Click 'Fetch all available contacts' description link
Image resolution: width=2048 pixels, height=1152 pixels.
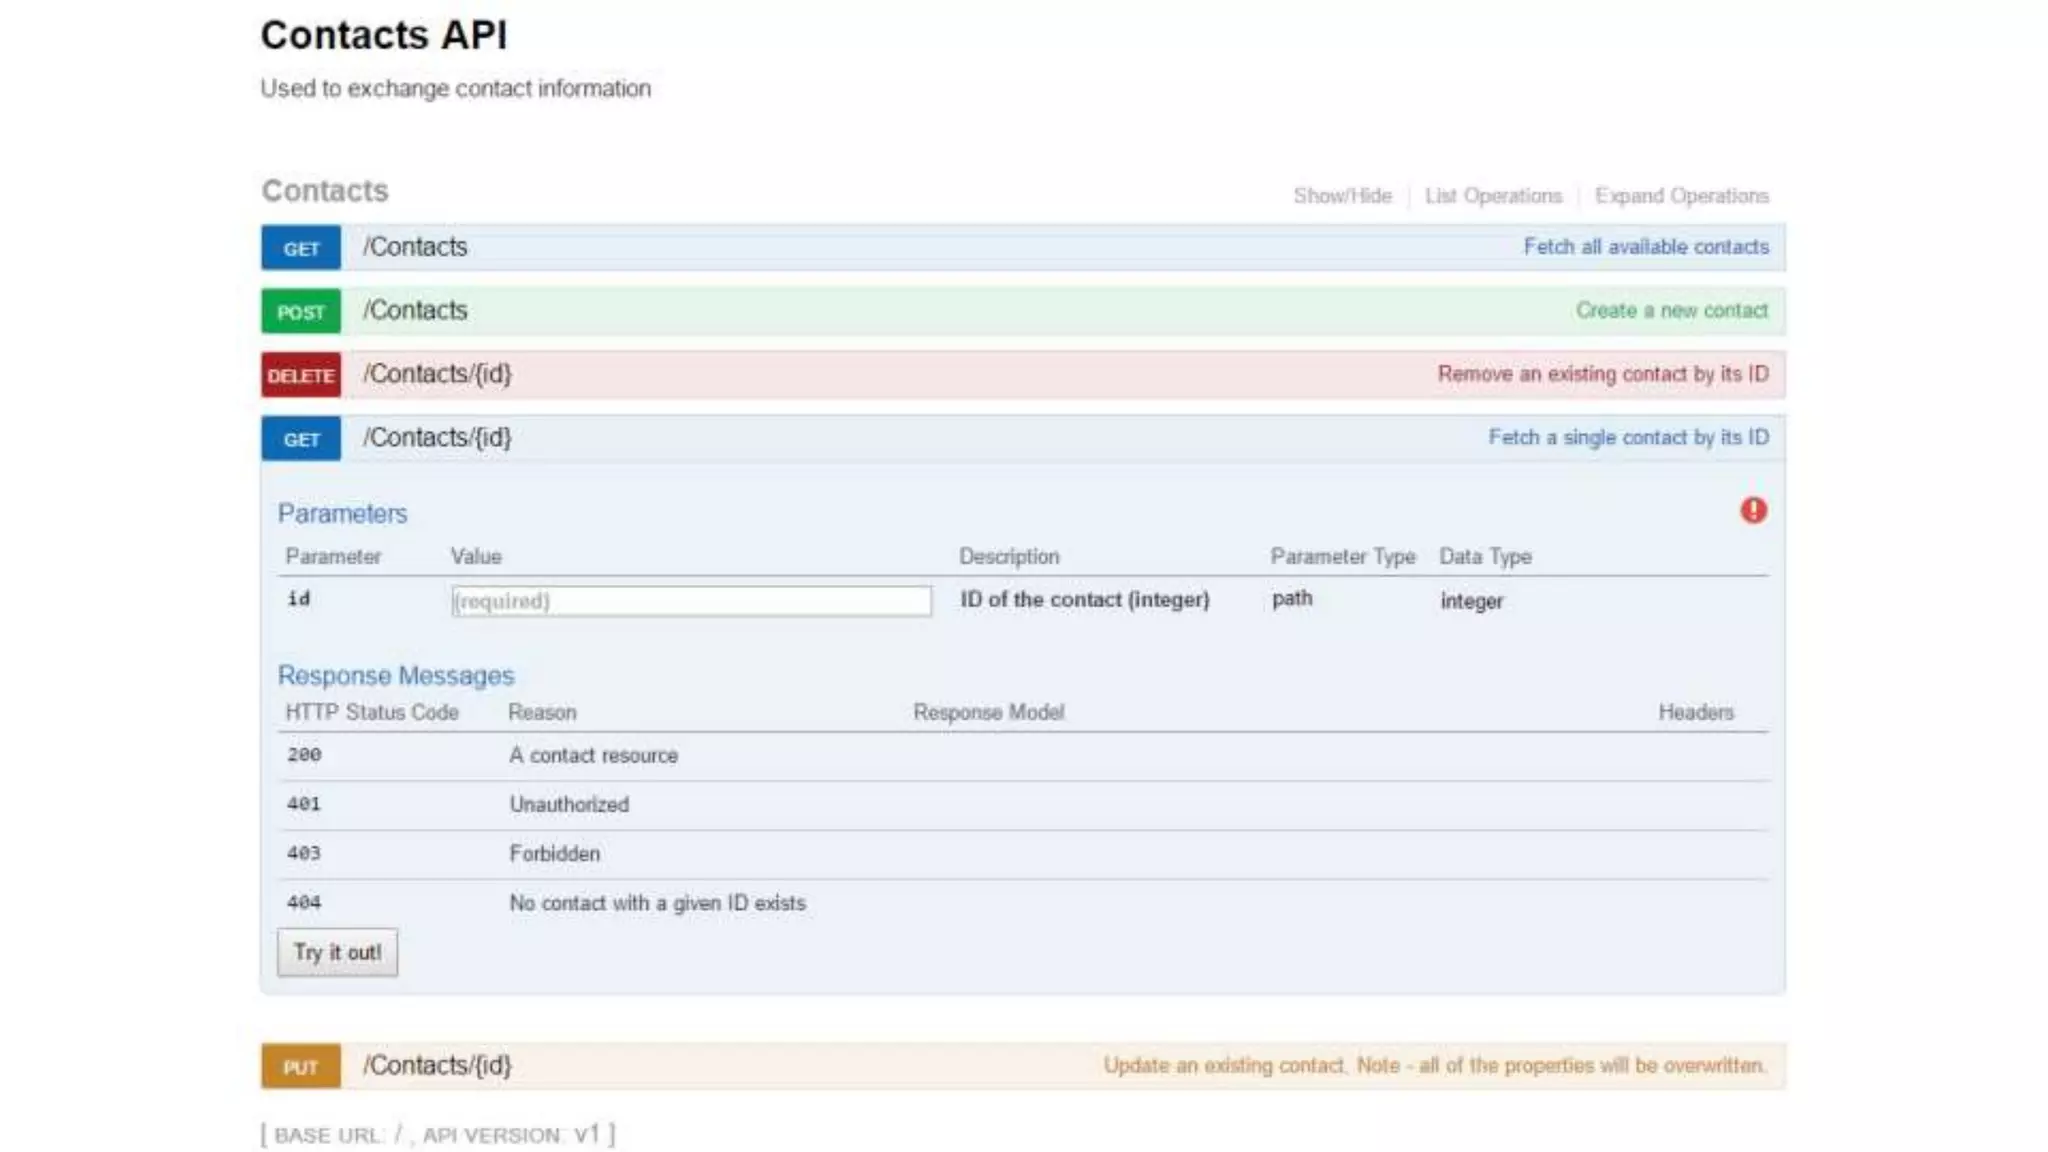[1645, 247]
